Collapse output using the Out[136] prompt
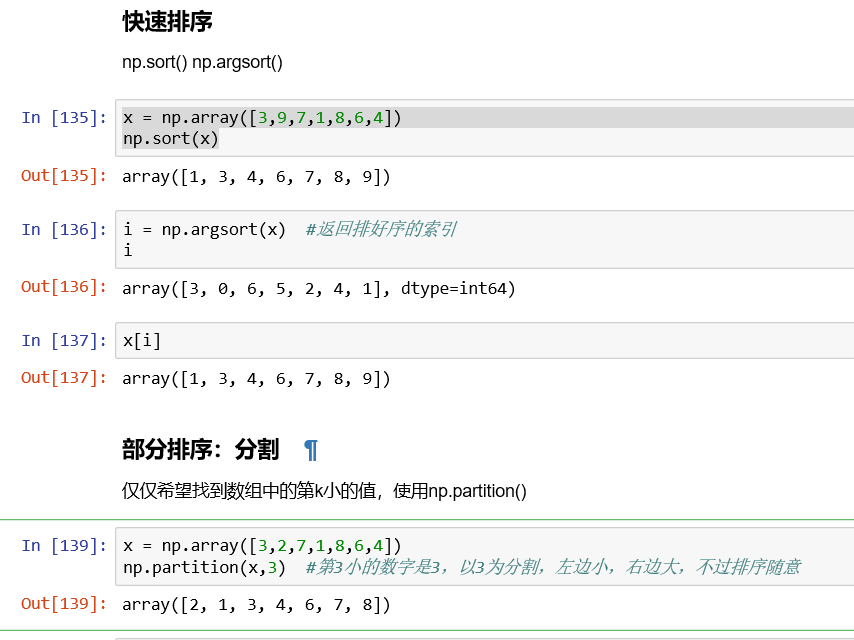854x640 pixels. coord(64,287)
